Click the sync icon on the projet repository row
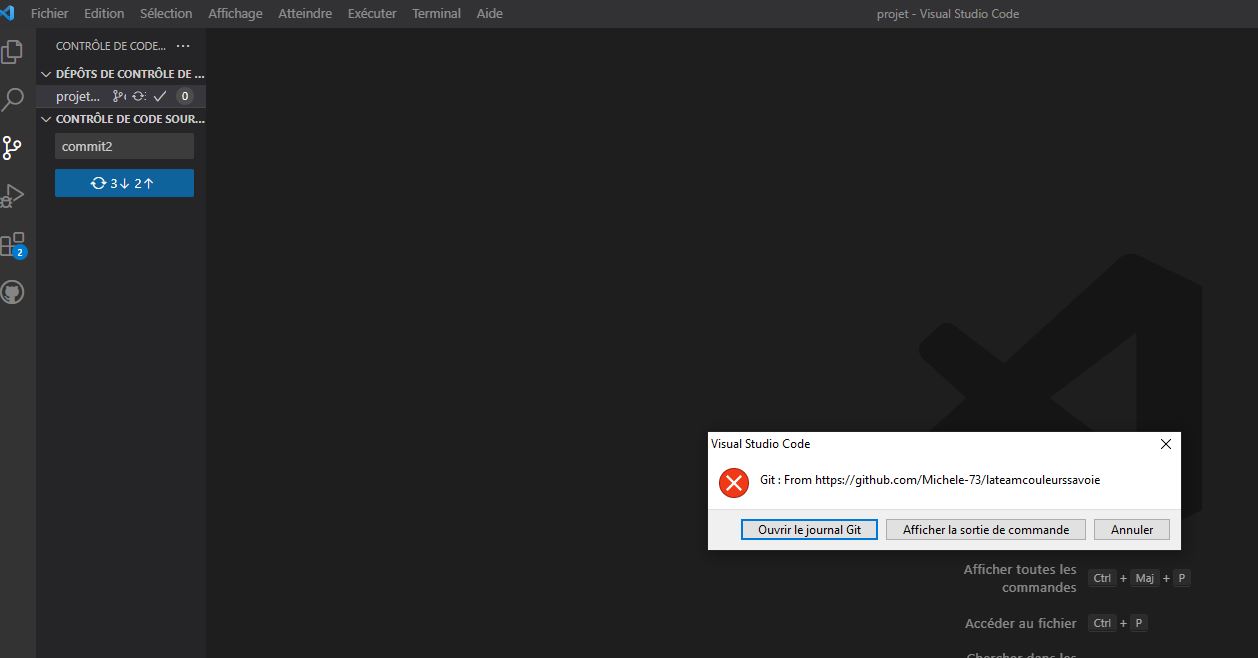Image resolution: width=1258 pixels, height=658 pixels. pyautogui.click(x=139, y=96)
